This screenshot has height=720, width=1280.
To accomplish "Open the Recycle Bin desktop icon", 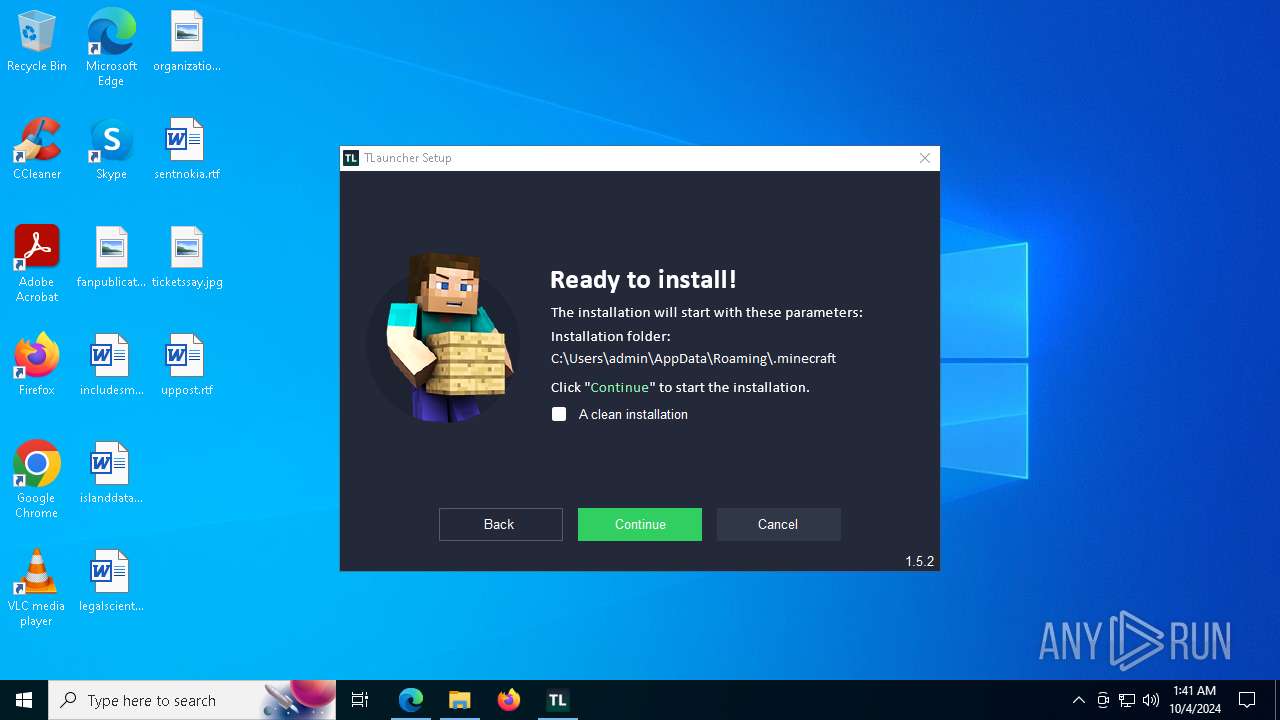I will point(37,42).
